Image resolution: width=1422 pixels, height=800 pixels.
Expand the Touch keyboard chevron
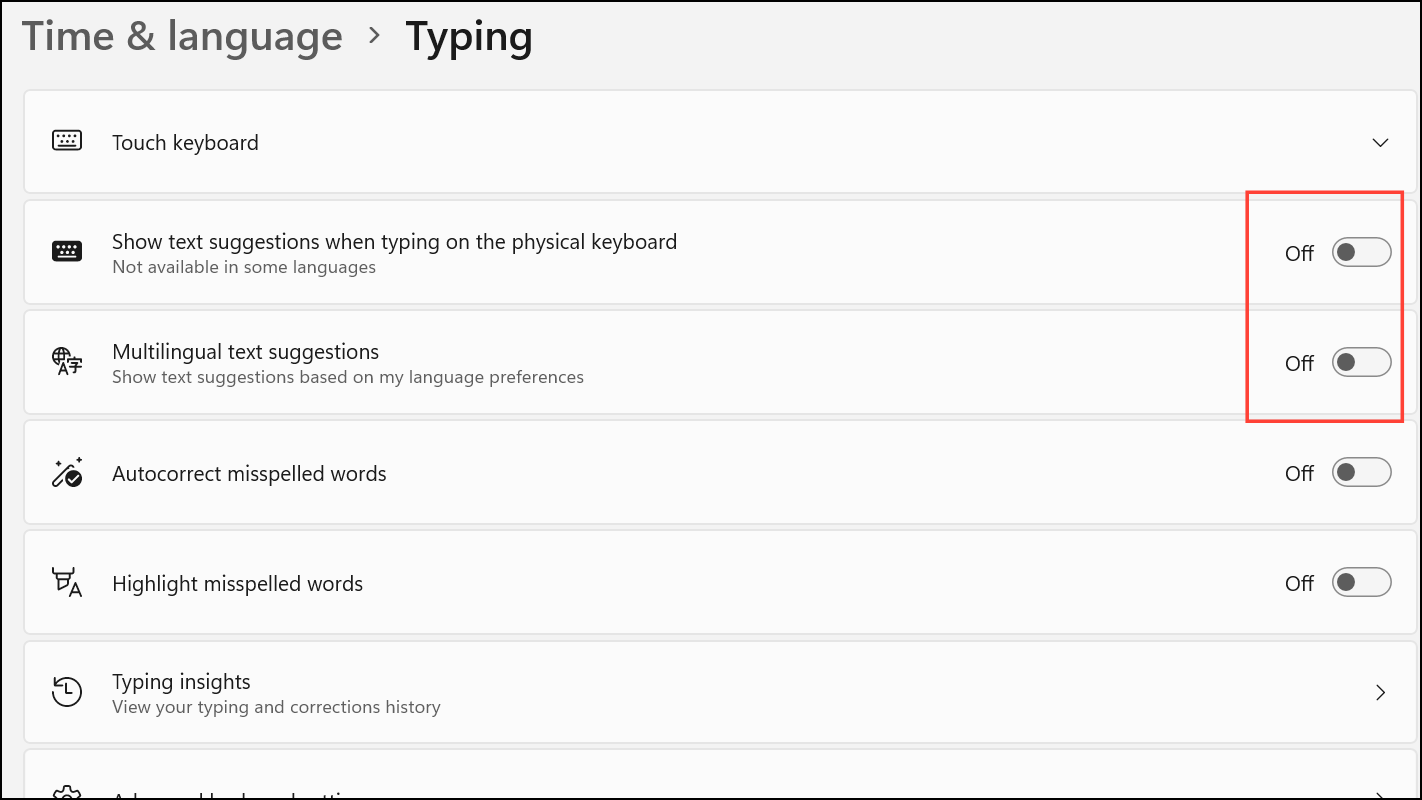tap(1380, 143)
